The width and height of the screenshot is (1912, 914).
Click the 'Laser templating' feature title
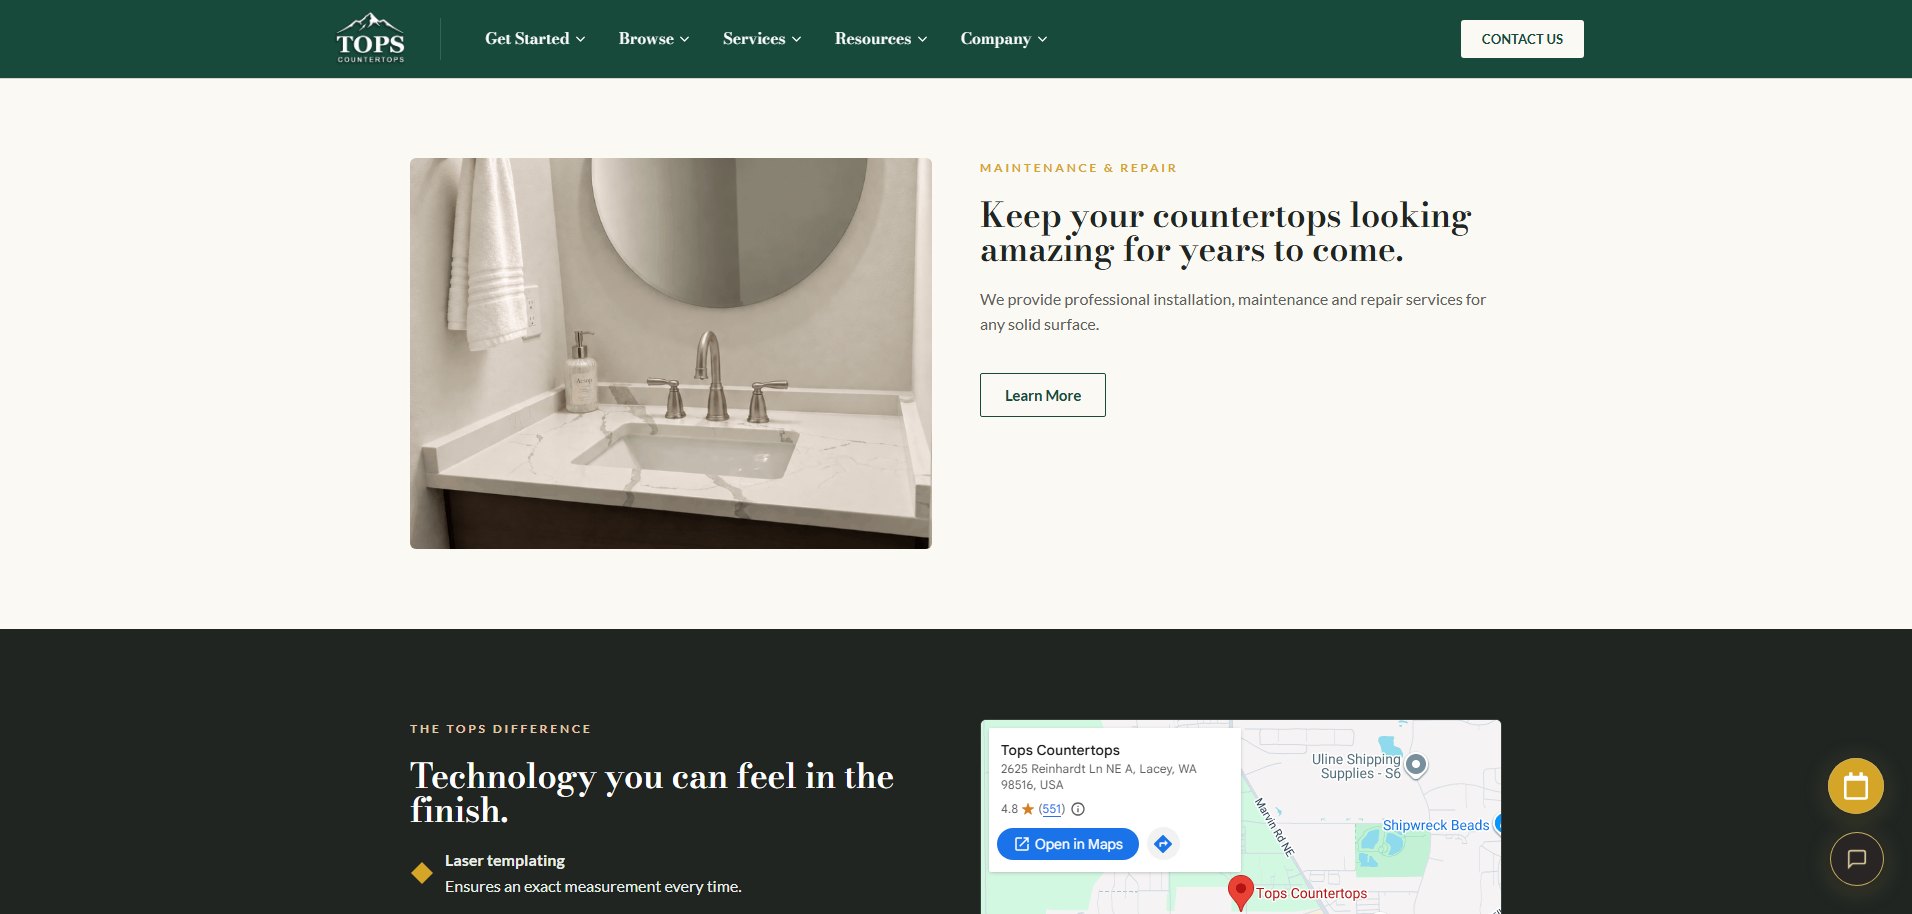(x=505, y=860)
